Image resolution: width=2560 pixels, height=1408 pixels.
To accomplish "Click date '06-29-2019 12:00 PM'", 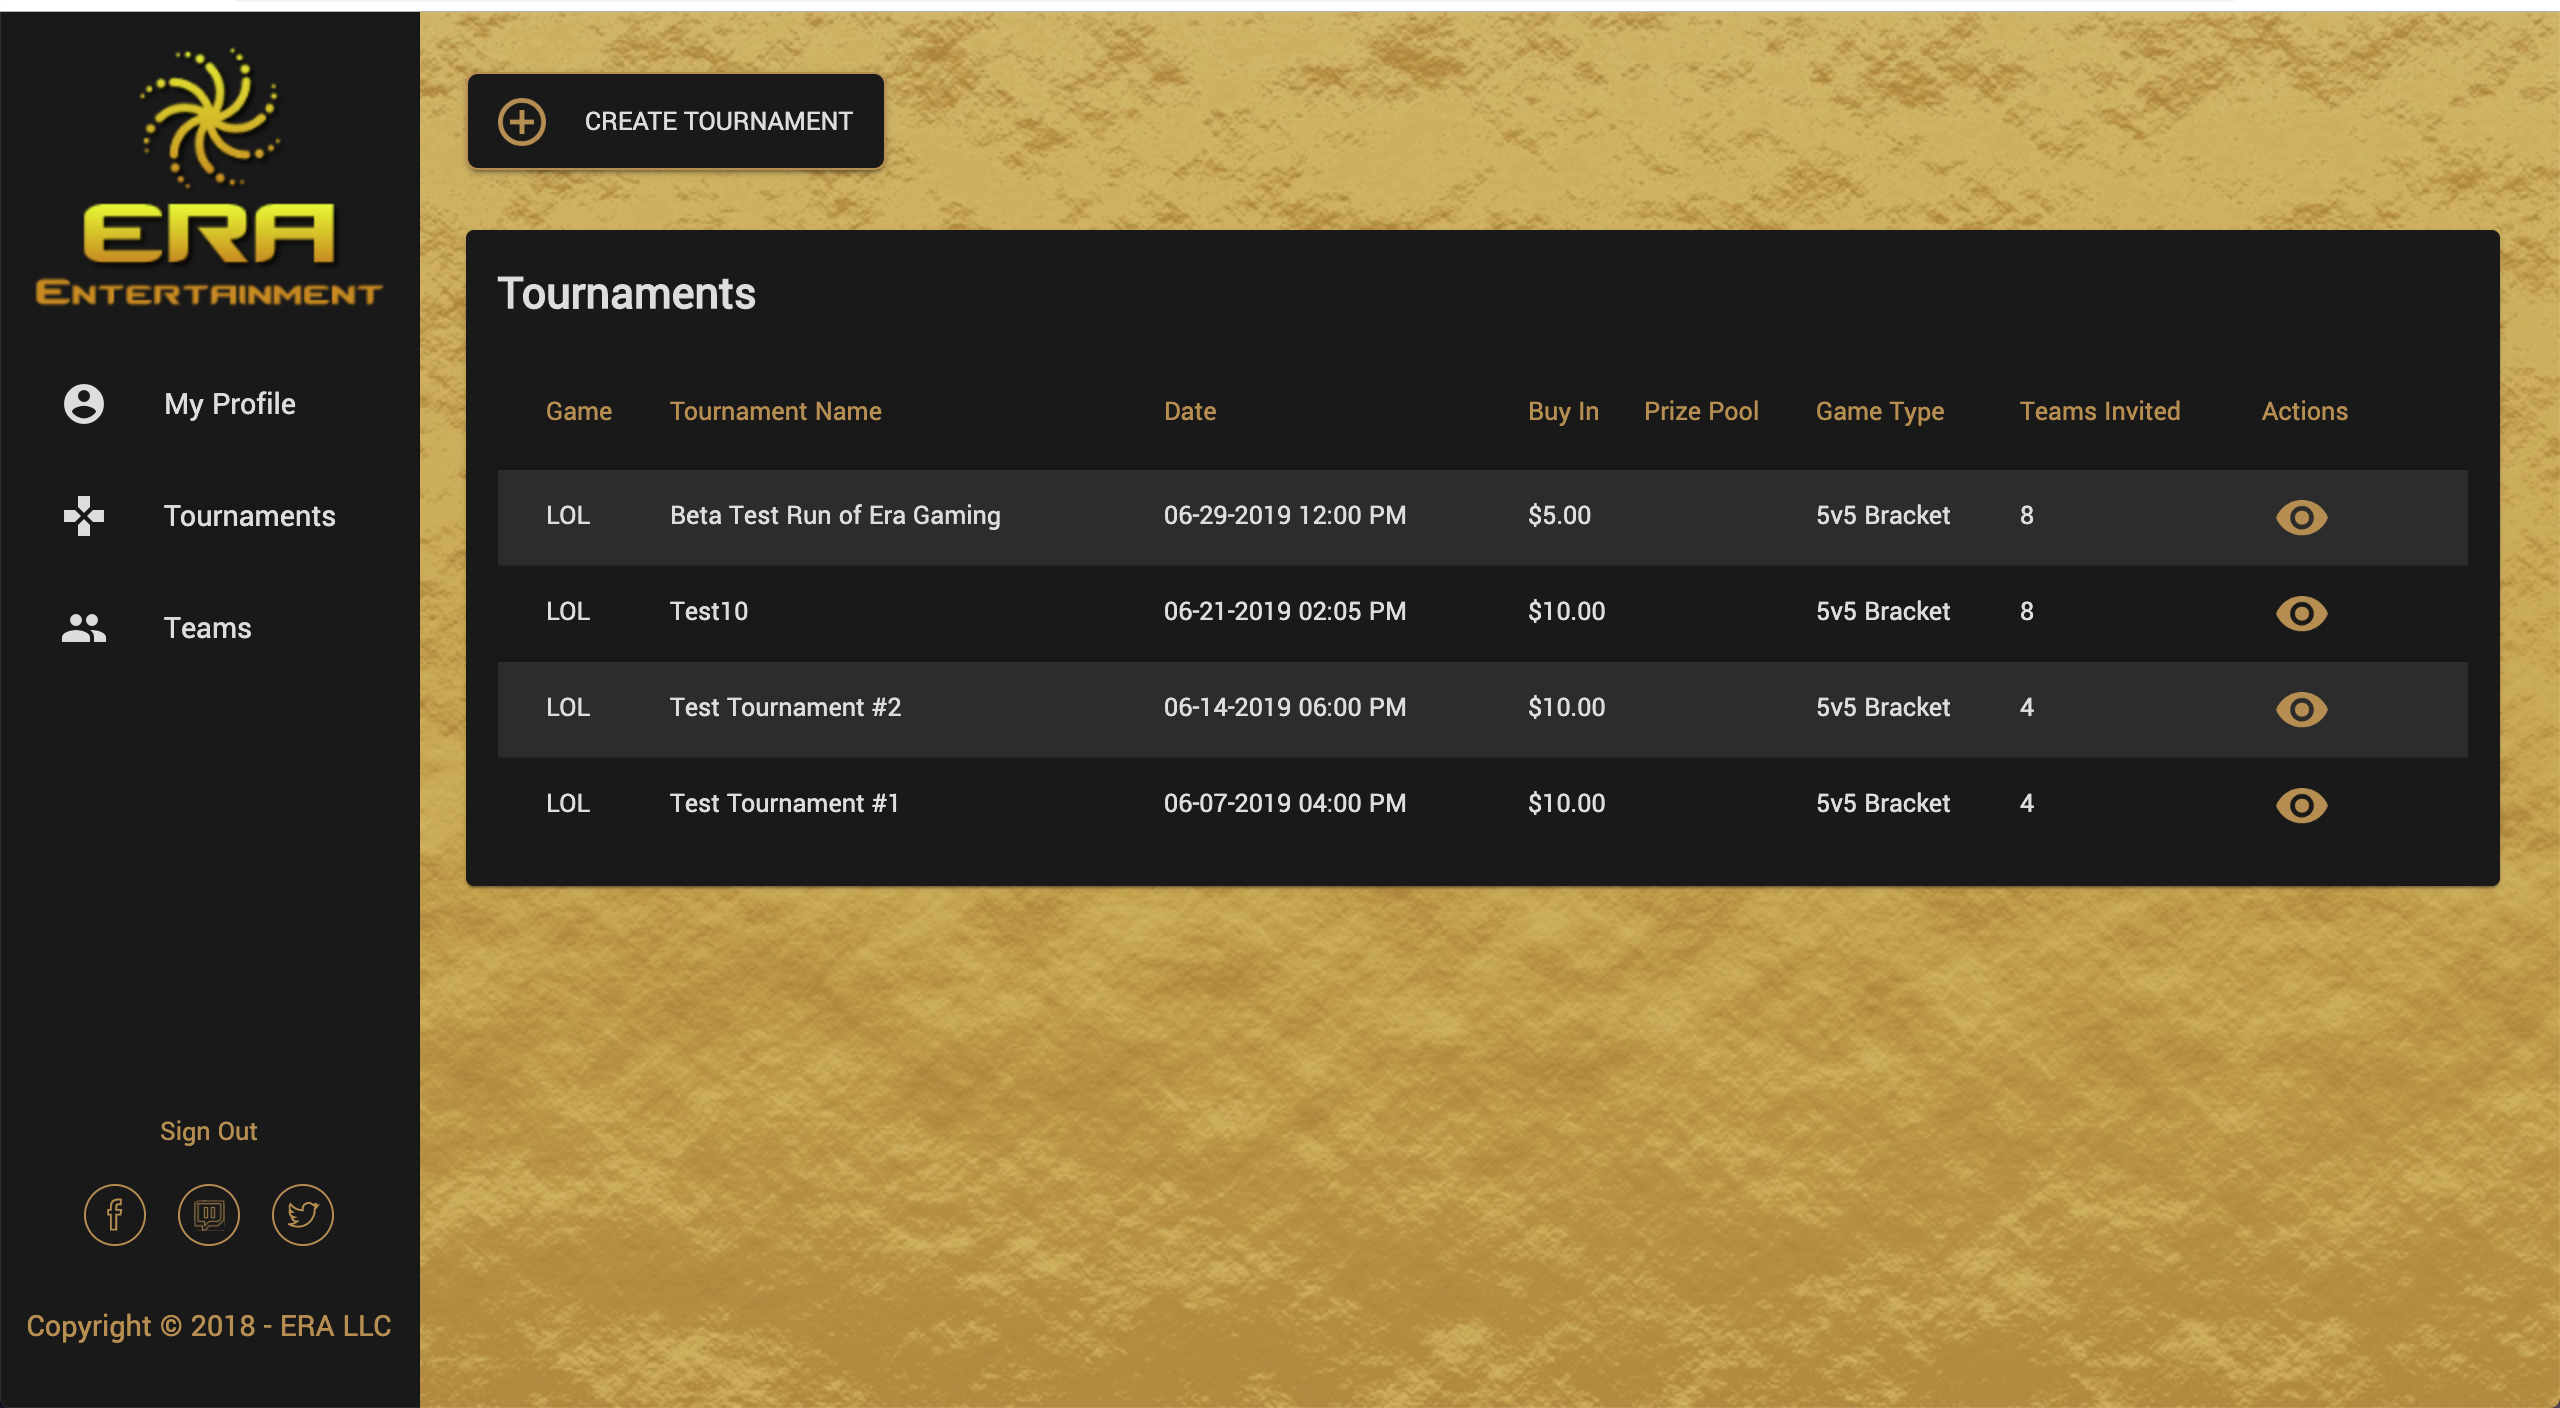I will click(x=1285, y=515).
